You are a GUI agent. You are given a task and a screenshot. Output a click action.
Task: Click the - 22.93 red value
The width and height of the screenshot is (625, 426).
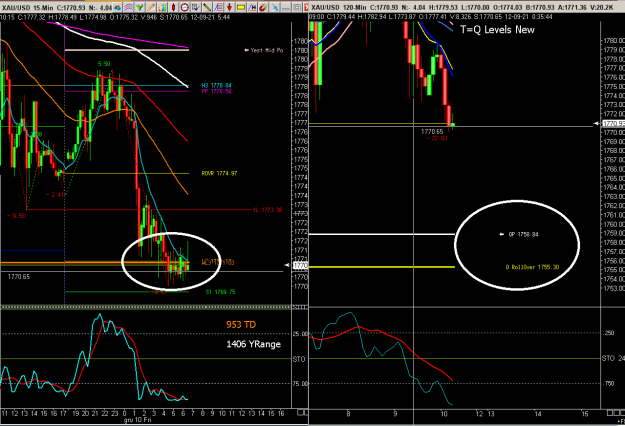(437, 138)
